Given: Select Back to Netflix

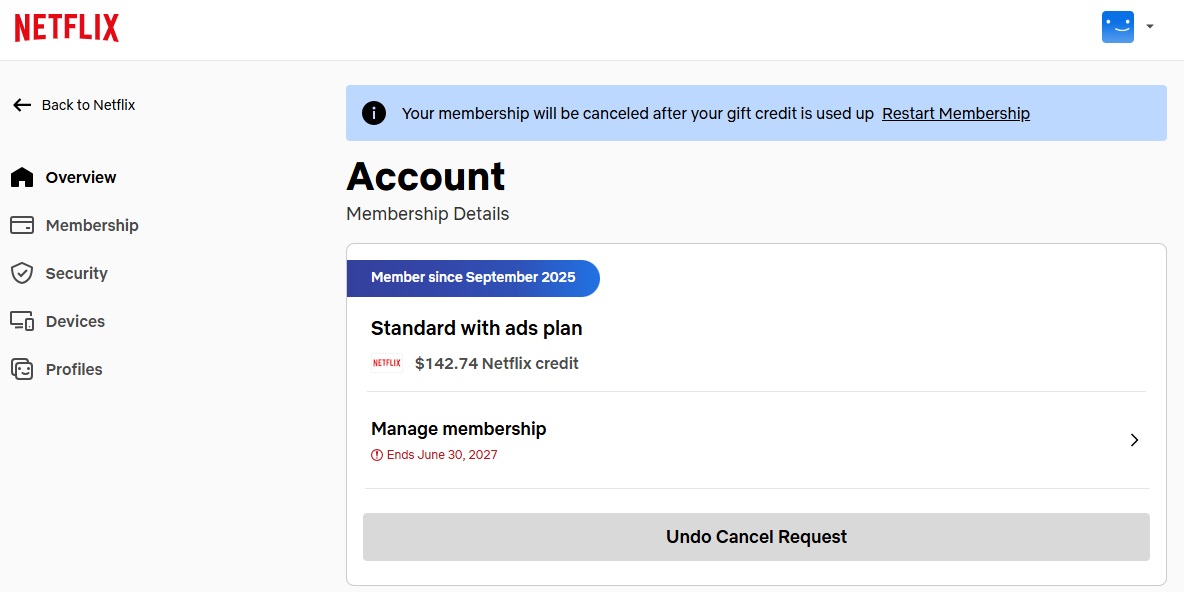Looking at the screenshot, I should pyautogui.click(x=90, y=104).
